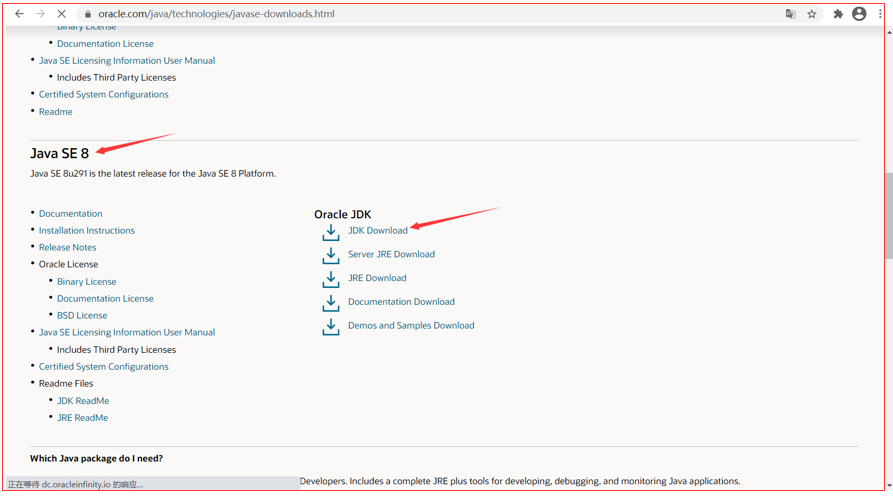The width and height of the screenshot is (893, 496).
Task: Click the scrollbar up arrow
Action: point(888,32)
